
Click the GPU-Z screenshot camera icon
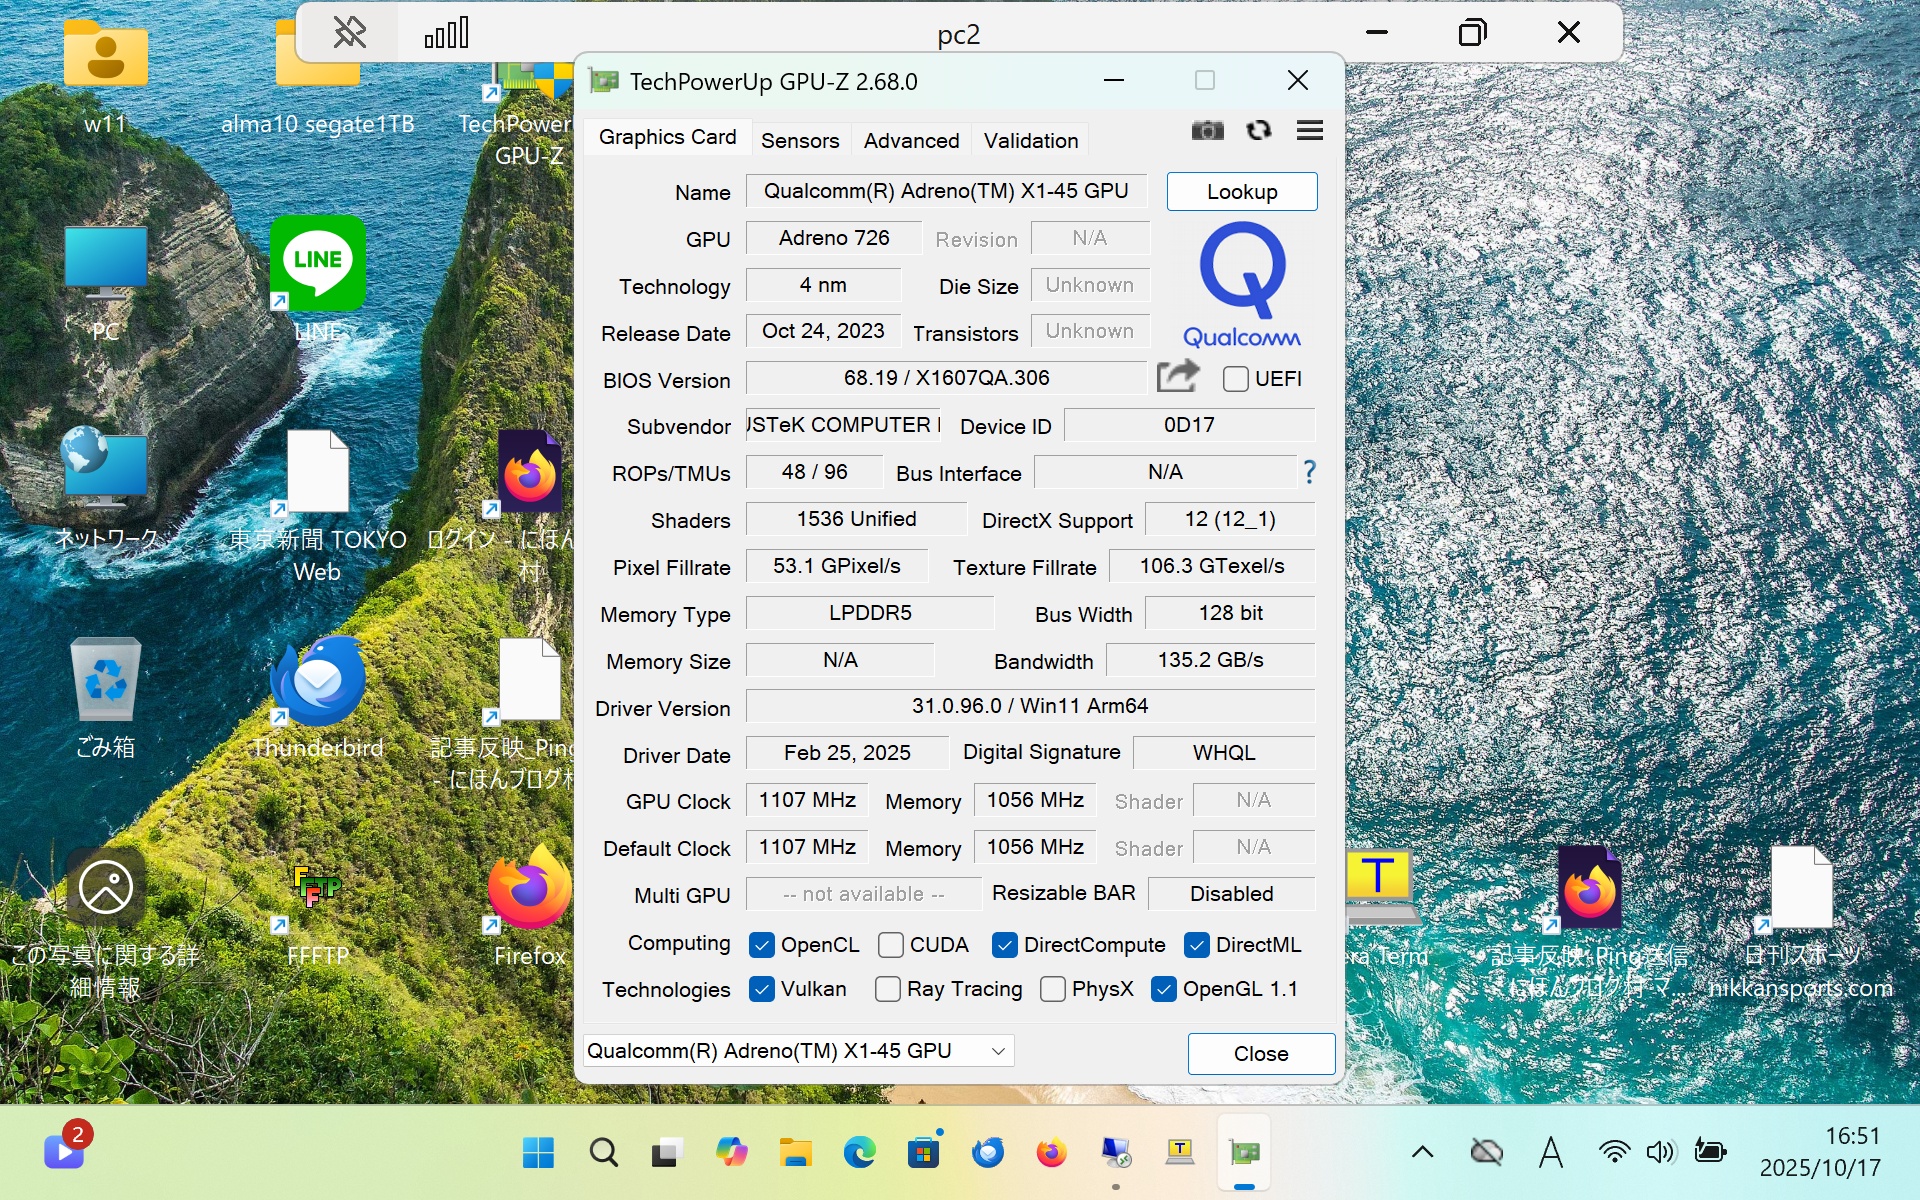coord(1207,131)
